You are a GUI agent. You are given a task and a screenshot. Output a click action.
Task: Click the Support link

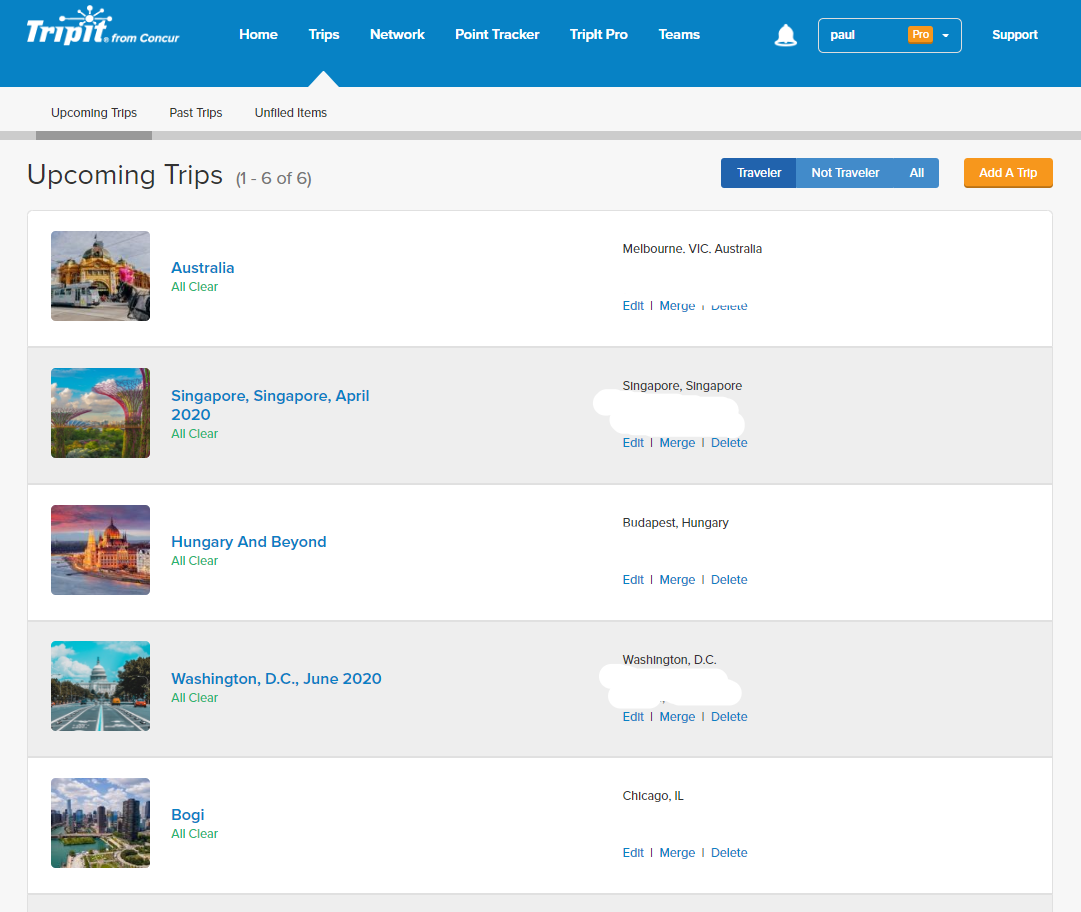click(1014, 34)
